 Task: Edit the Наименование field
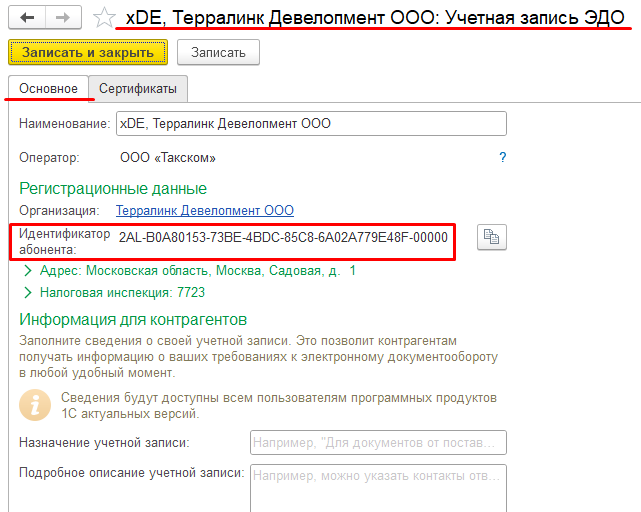(x=311, y=124)
